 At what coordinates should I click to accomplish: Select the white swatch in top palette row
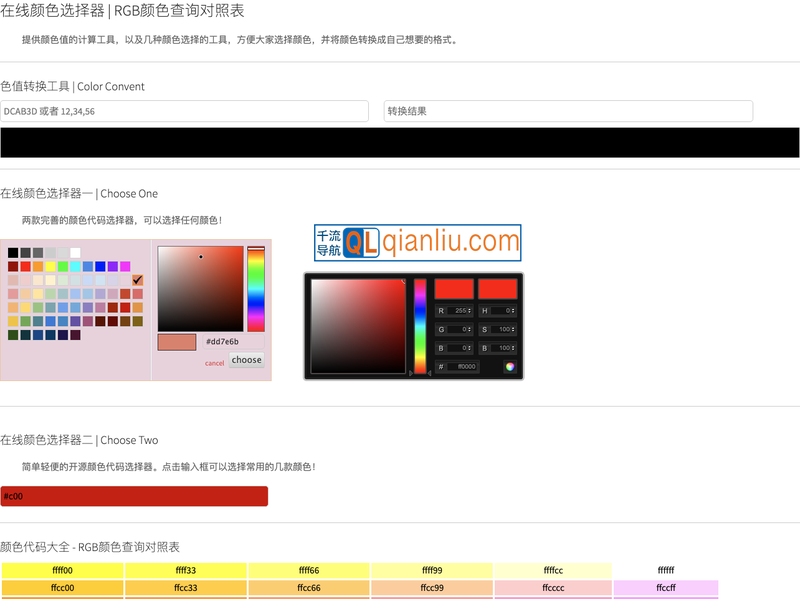coord(75,253)
